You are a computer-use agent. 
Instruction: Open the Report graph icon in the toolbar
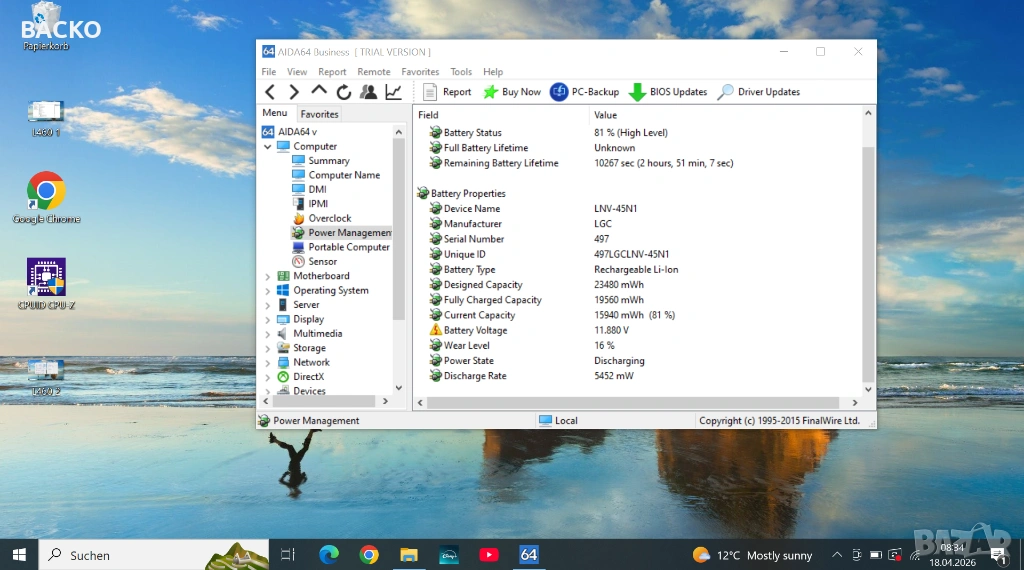[x=394, y=92]
